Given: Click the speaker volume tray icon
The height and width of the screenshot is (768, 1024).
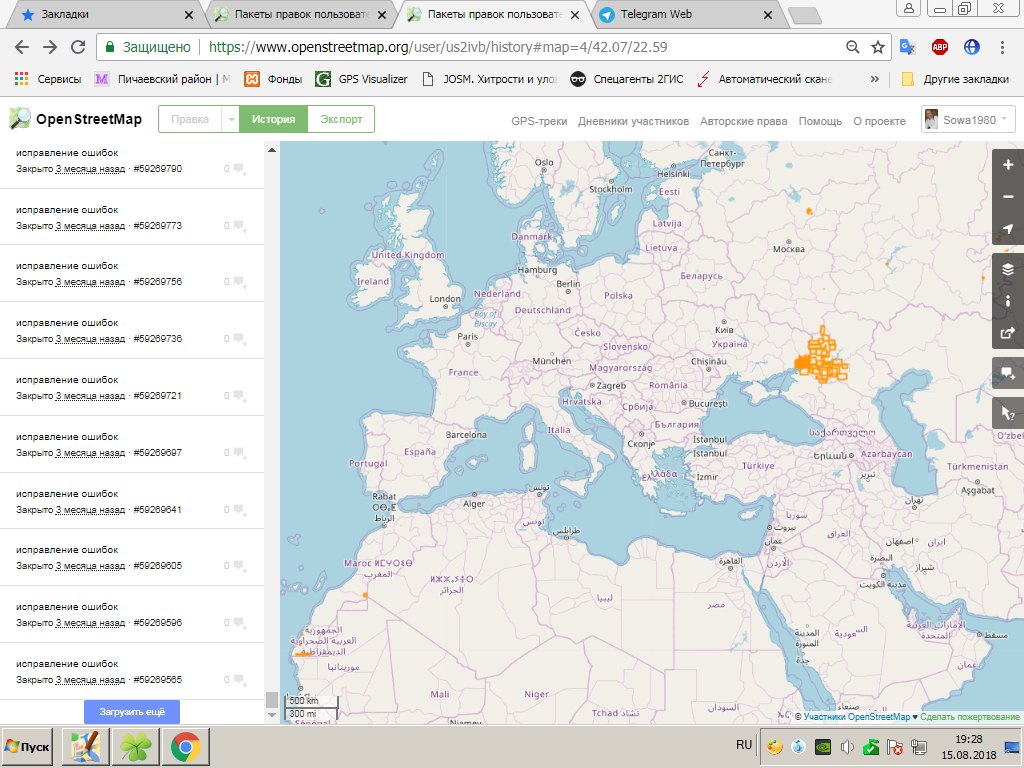Looking at the screenshot, I should point(847,747).
